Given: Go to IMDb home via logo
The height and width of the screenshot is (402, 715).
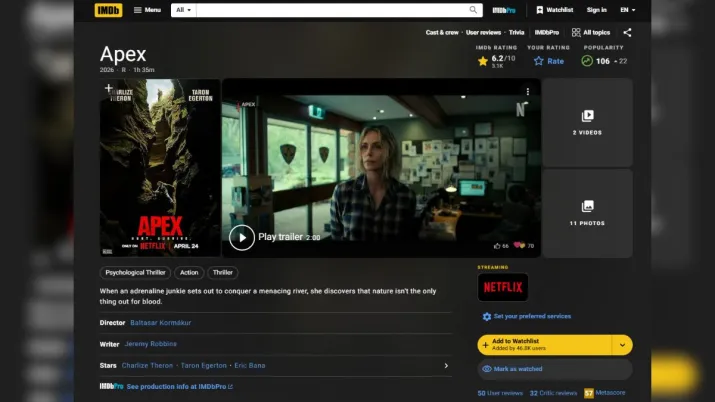Looking at the screenshot, I should pos(109,10).
